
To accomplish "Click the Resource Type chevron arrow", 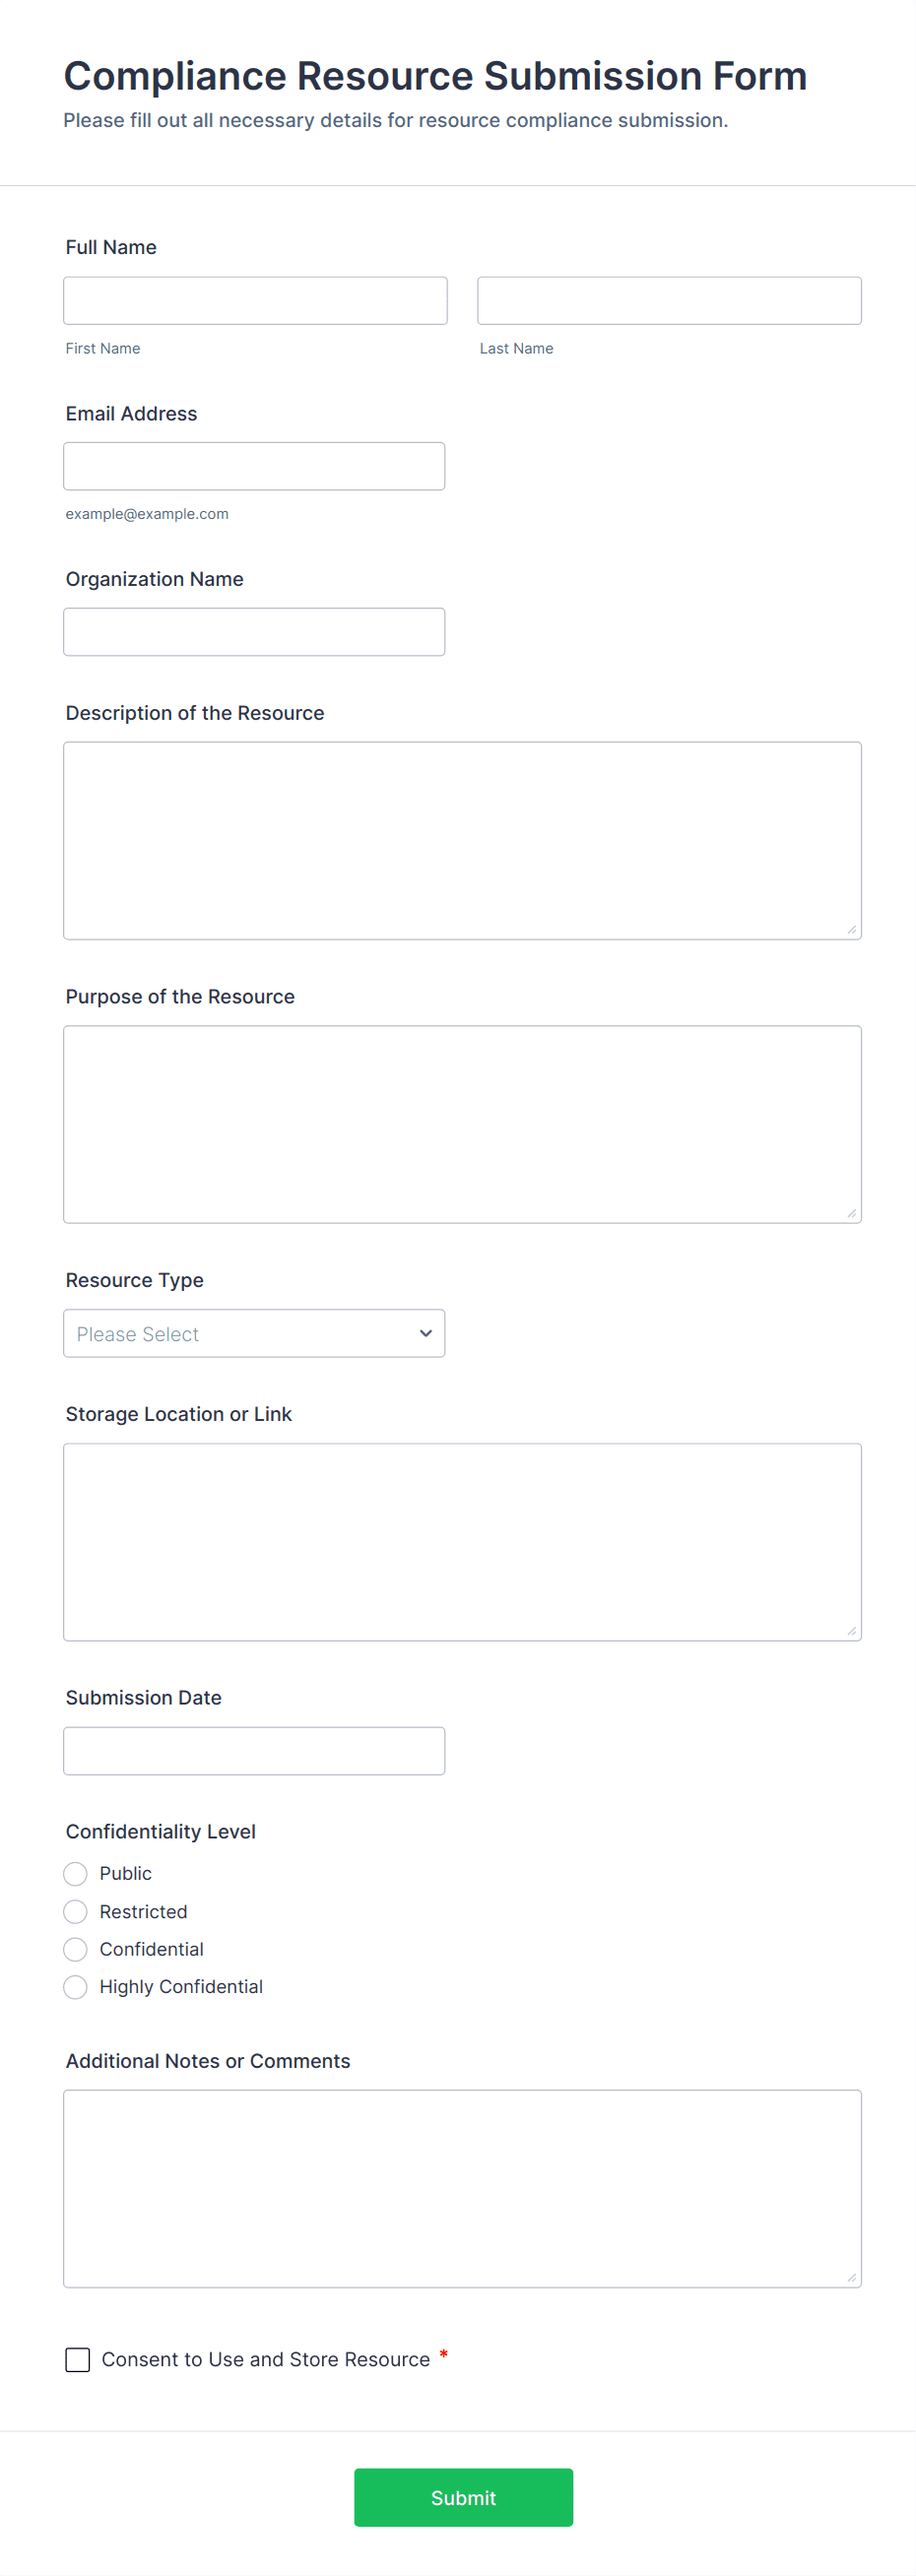I will tap(426, 1333).
